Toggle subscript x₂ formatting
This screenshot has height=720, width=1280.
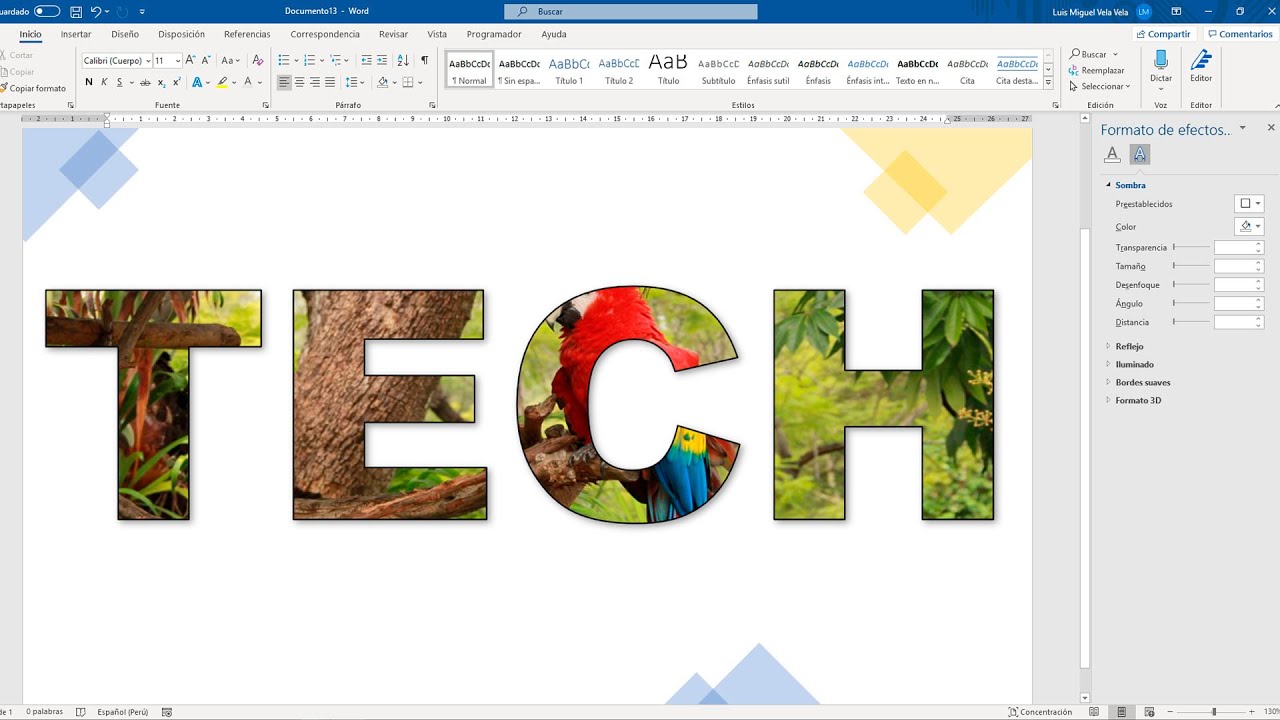[161, 82]
